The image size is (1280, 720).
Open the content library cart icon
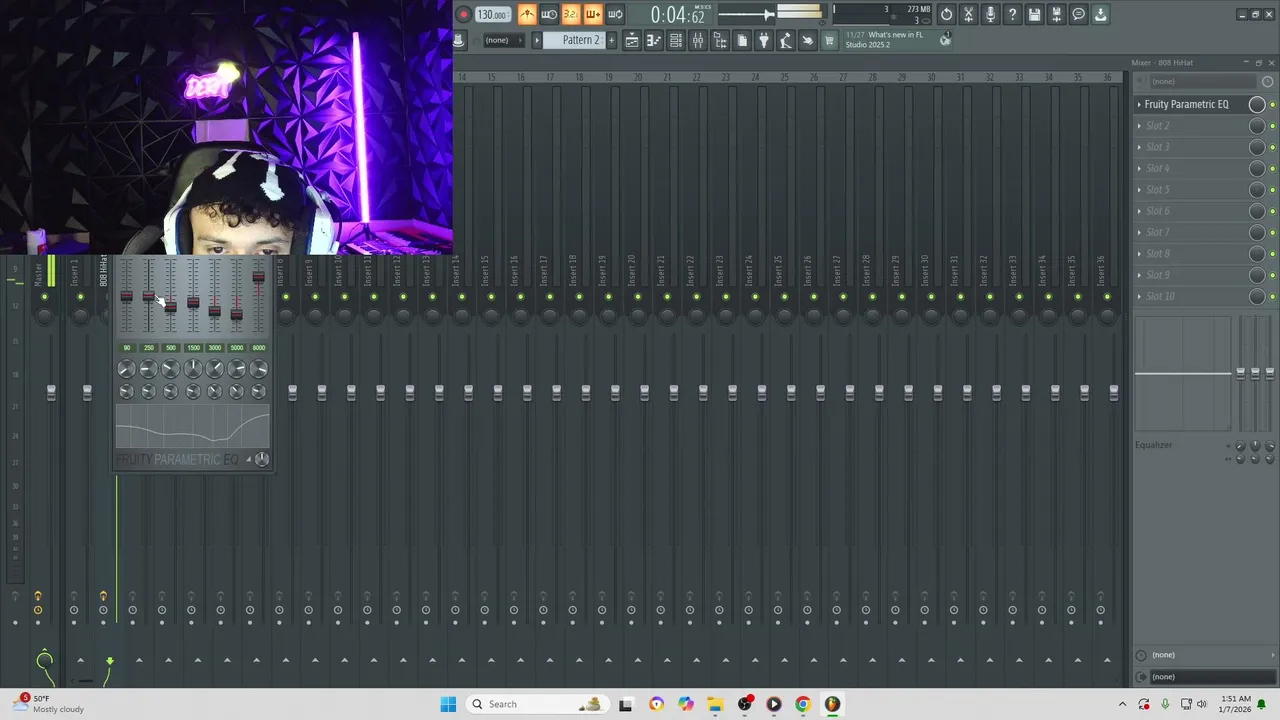pos(829,40)
